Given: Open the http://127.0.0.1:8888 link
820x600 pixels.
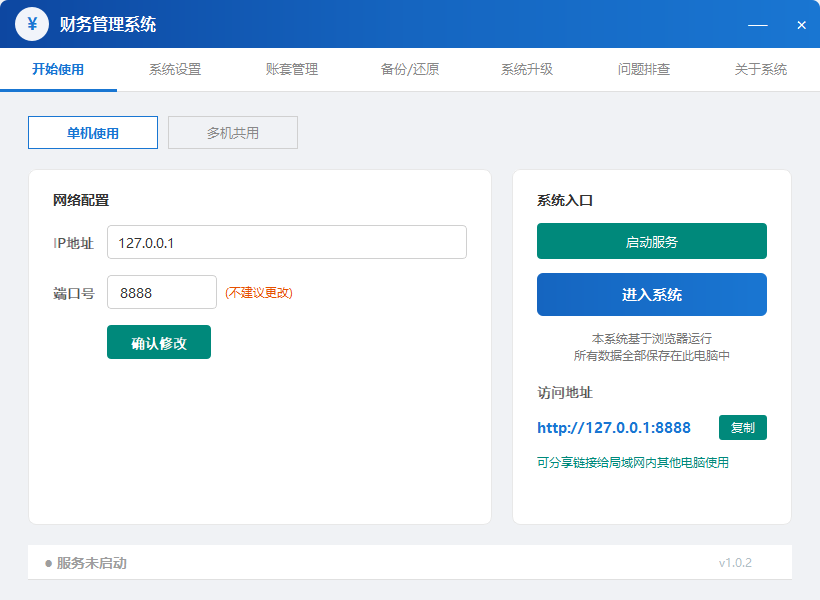Looking at the screenshot, I should click(614, 428).
